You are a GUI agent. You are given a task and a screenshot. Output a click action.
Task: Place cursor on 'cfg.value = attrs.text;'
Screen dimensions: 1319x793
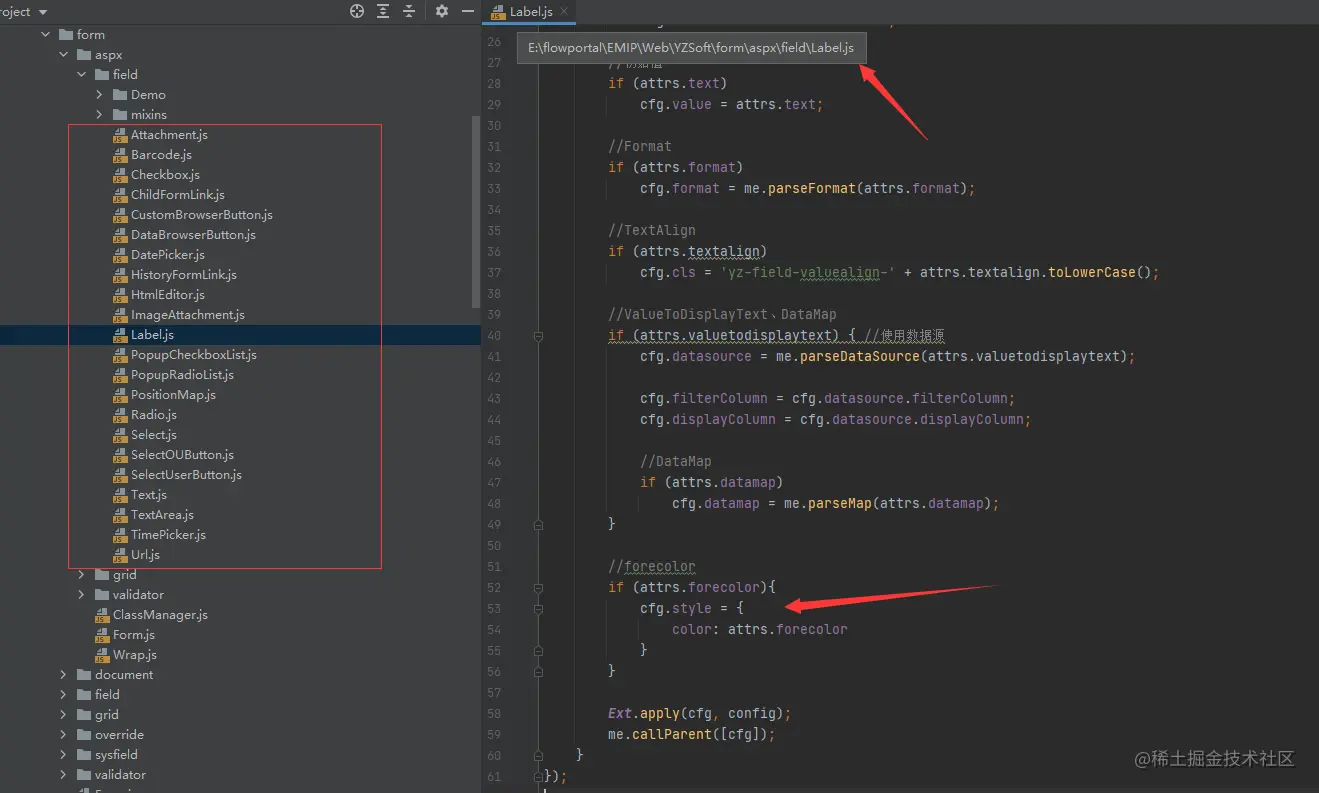pos(732,104)
